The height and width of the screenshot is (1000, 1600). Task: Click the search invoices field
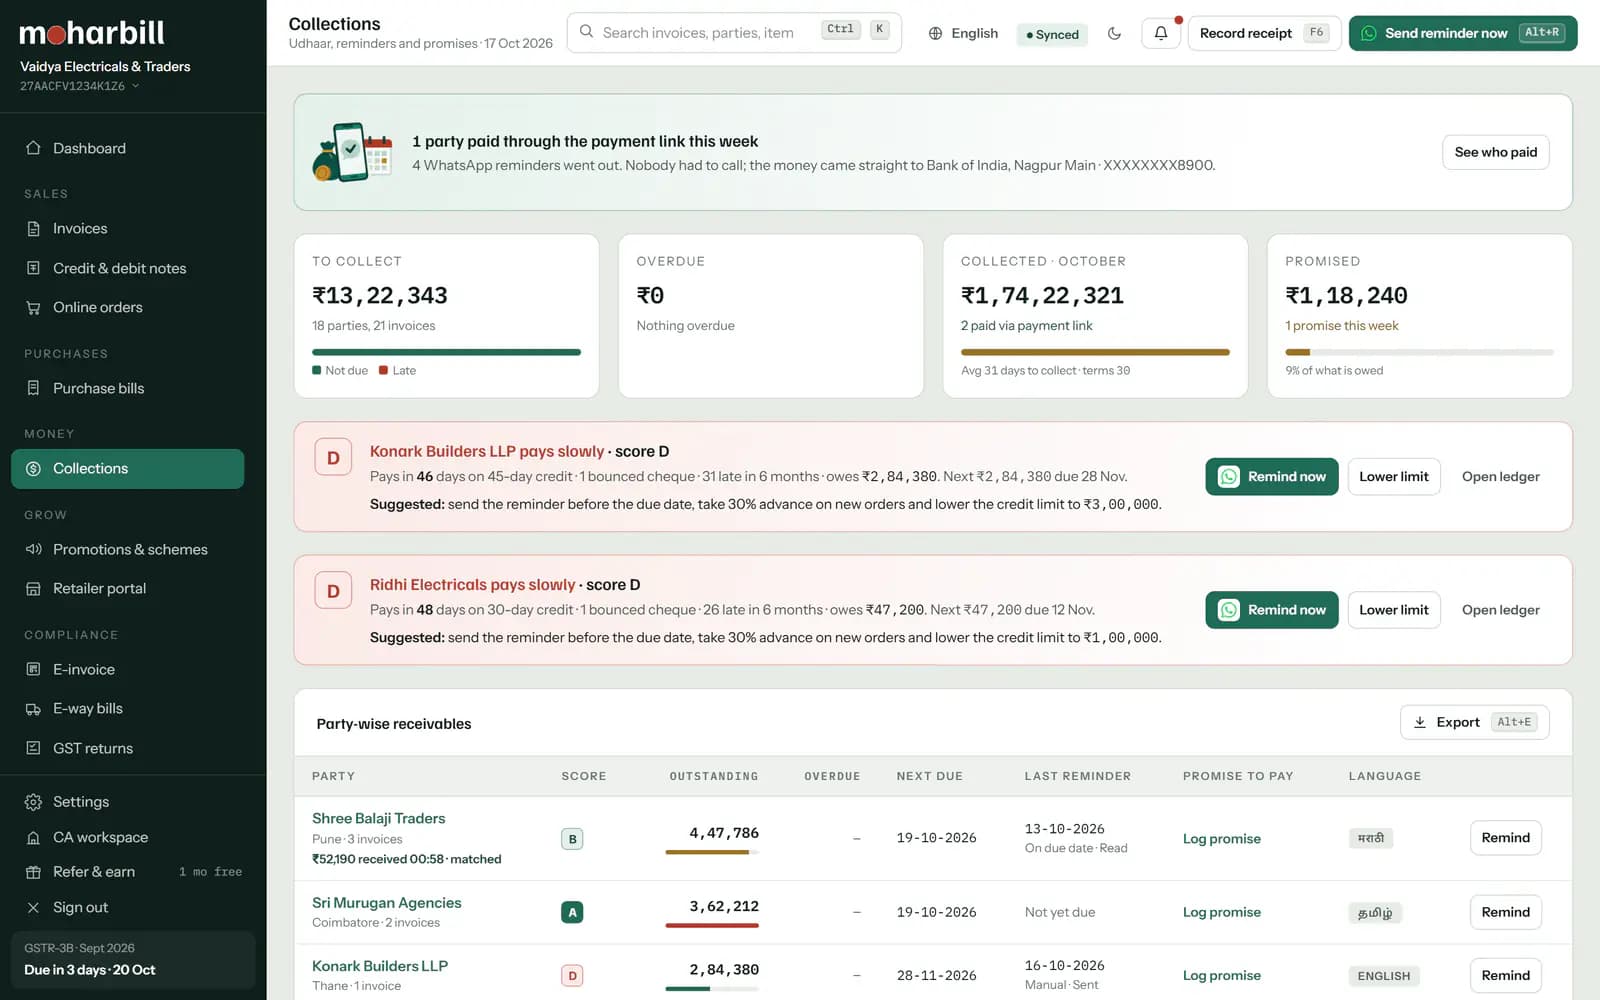pyautogui.click(x=734, y=32)
